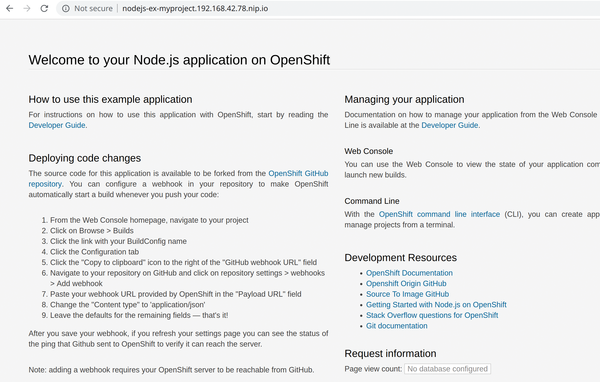Click the Command Line subheading
Viewport: 600px width, 382px height.
[372, 201]
